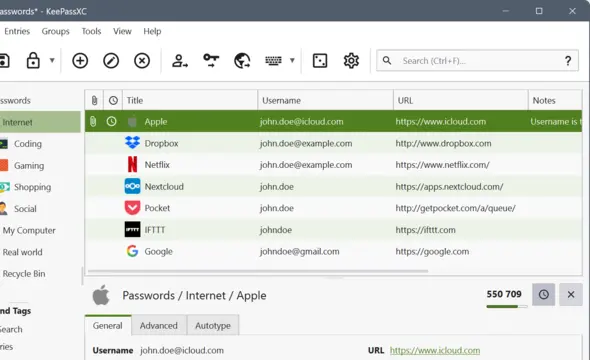Toggle TOTP display clock button in preview
This screenshot has height=360, width=590.
[543, 294]
